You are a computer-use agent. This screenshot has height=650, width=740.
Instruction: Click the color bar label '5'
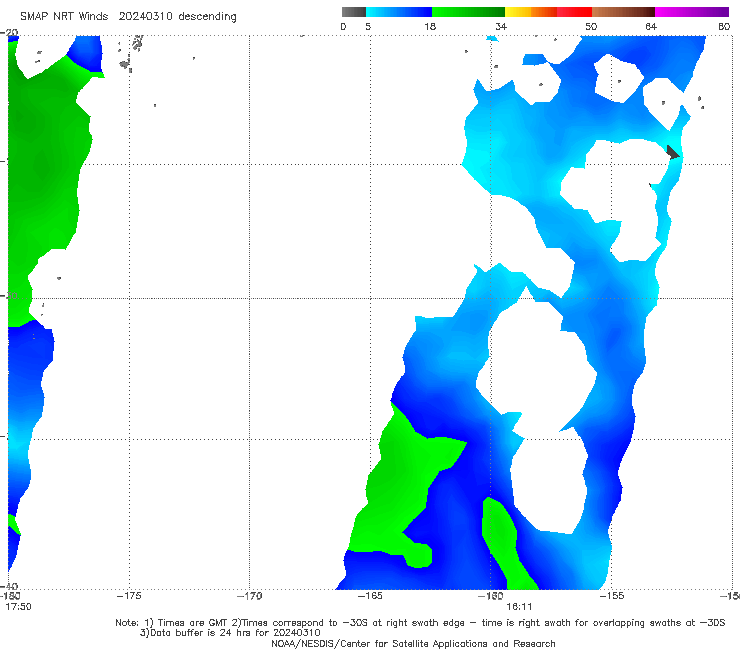(368, 26)
